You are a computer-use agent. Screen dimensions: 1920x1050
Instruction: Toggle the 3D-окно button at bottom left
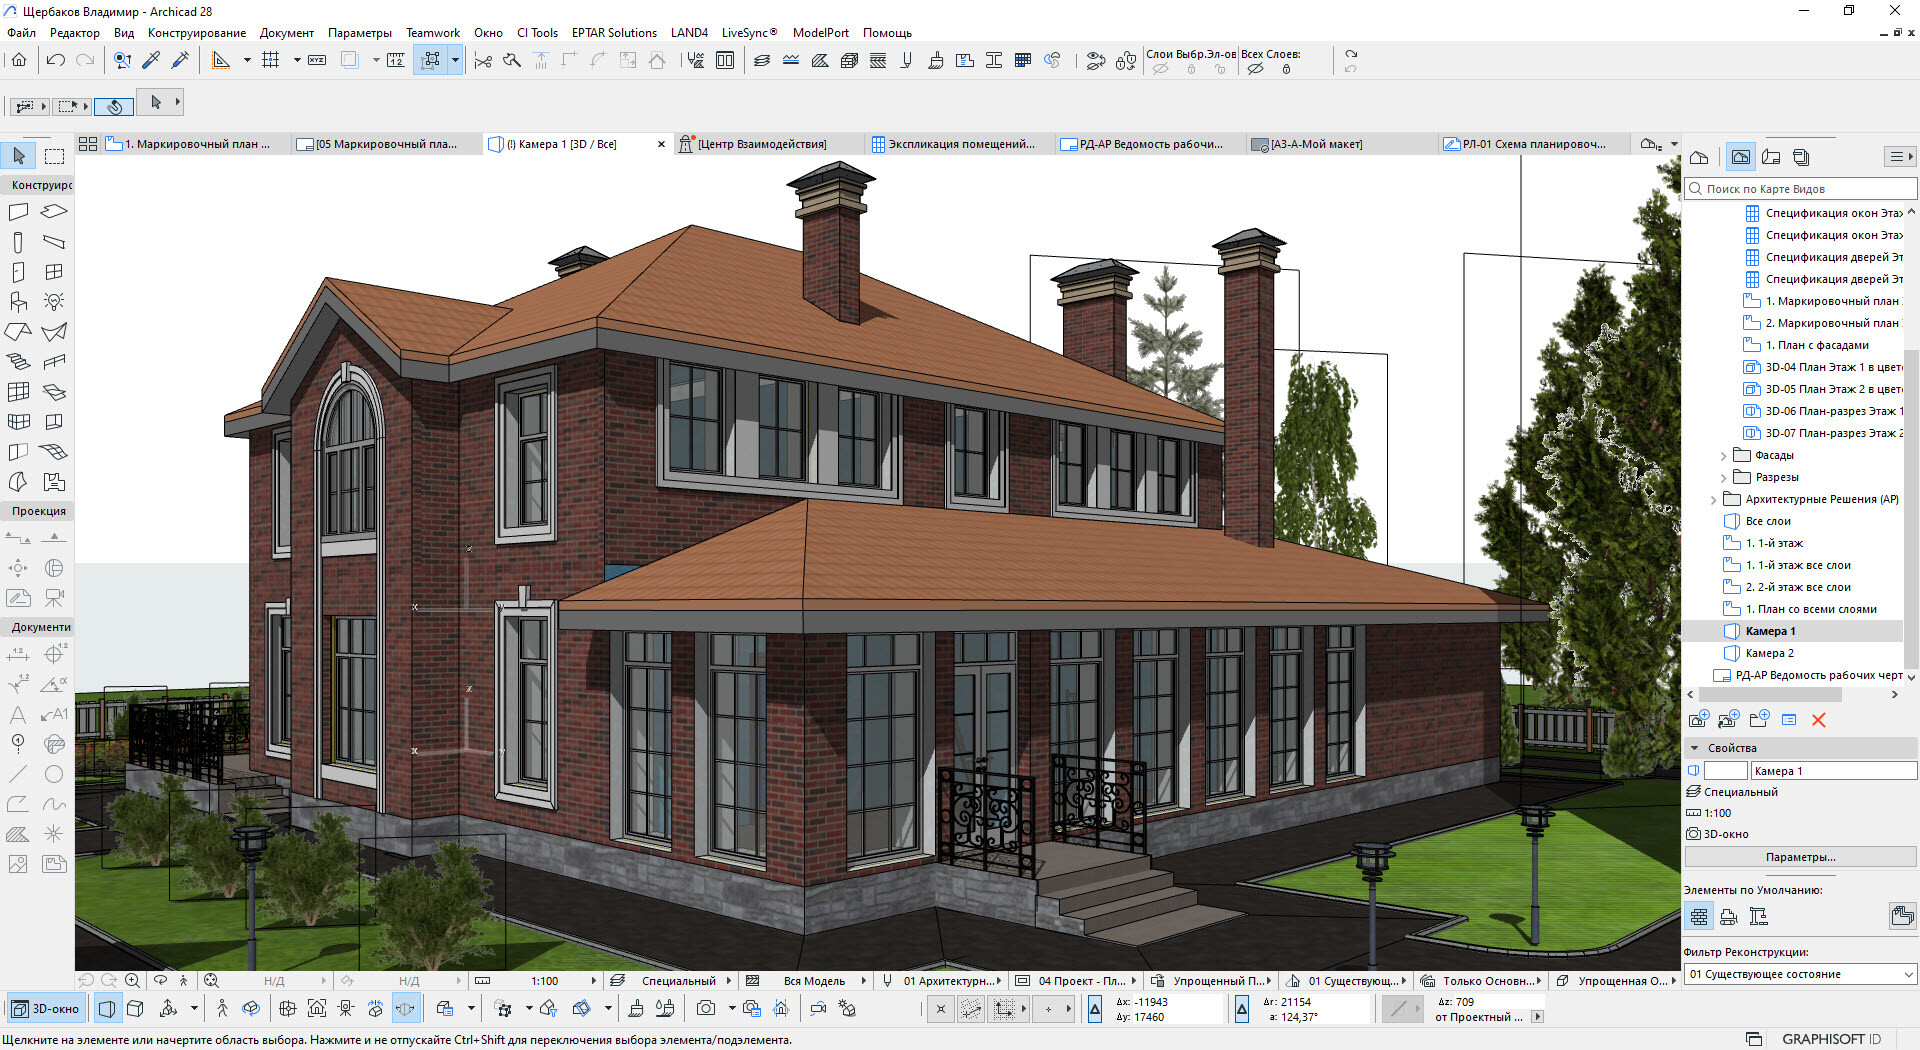coord(46,1009)
